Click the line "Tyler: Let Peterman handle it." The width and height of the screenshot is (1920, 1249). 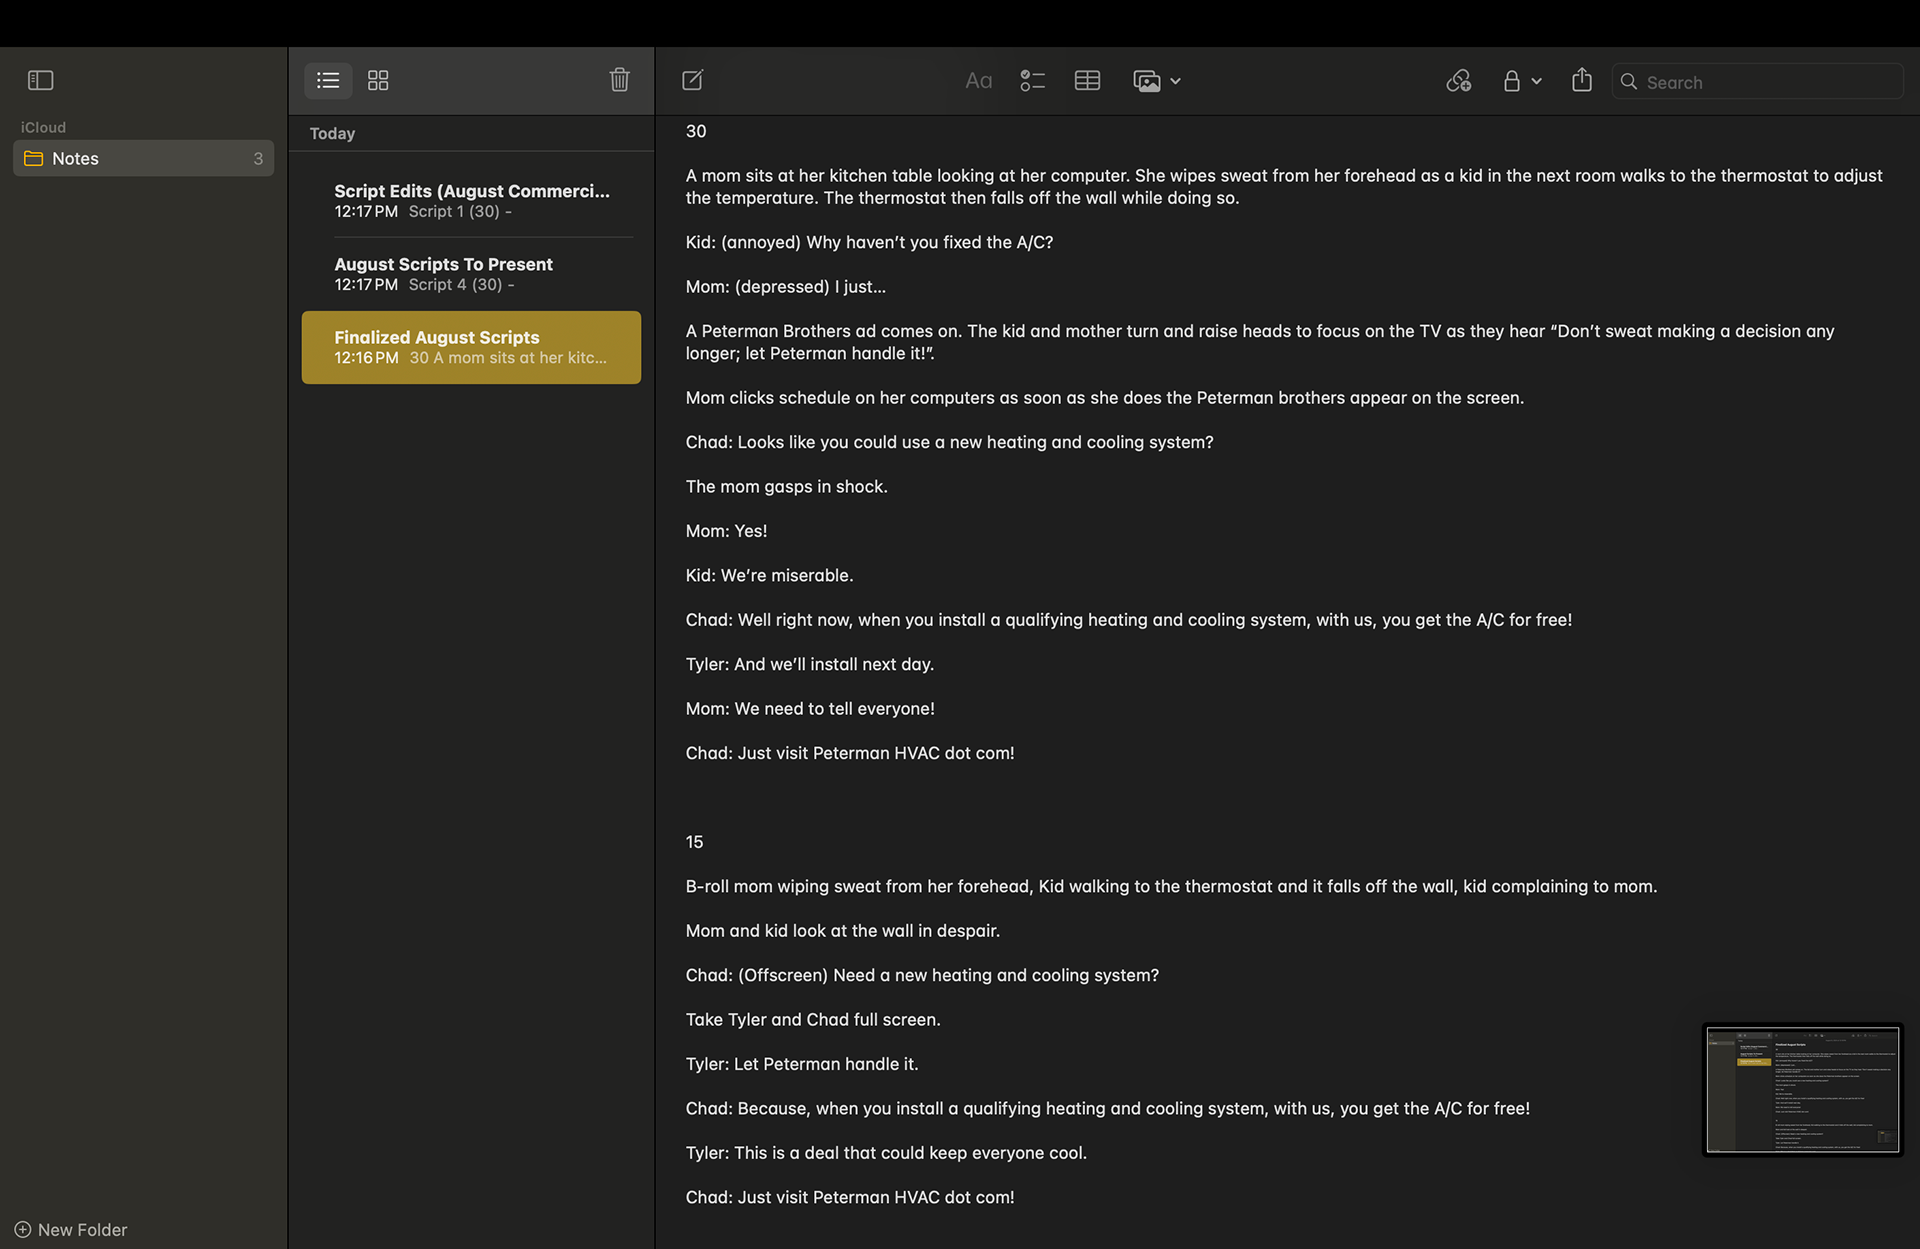pos(802,1064)
